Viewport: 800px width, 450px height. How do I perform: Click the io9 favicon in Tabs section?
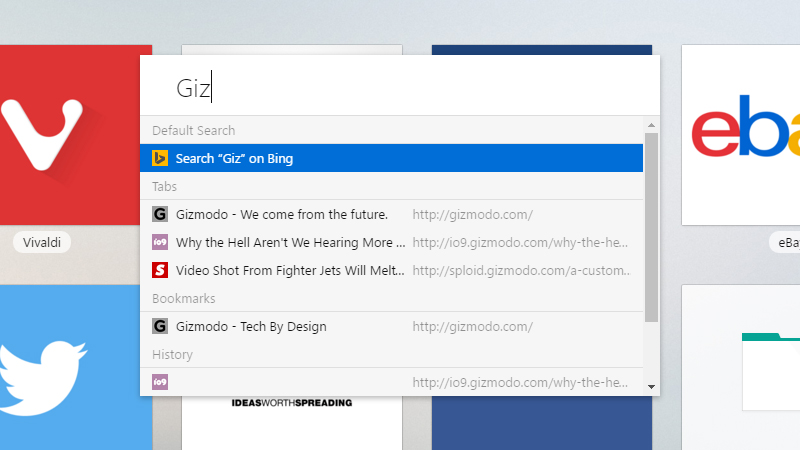click(x=160, y=242)
